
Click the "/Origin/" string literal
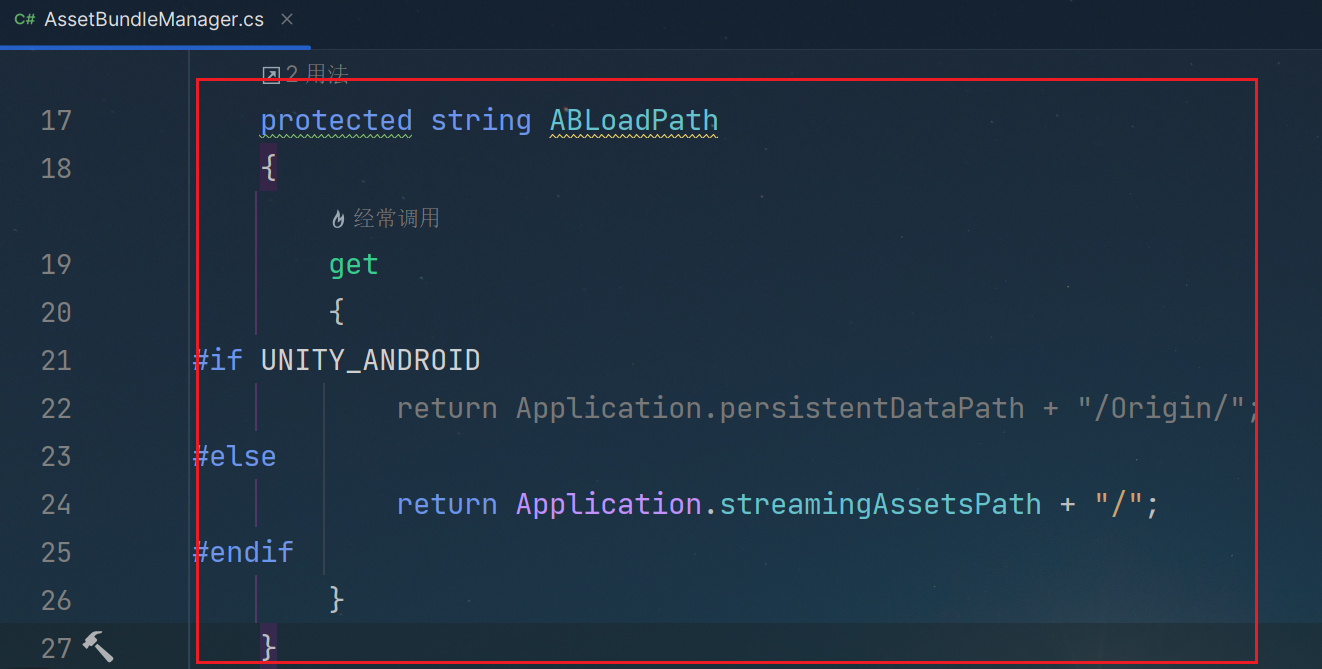tap(1160, 409)
